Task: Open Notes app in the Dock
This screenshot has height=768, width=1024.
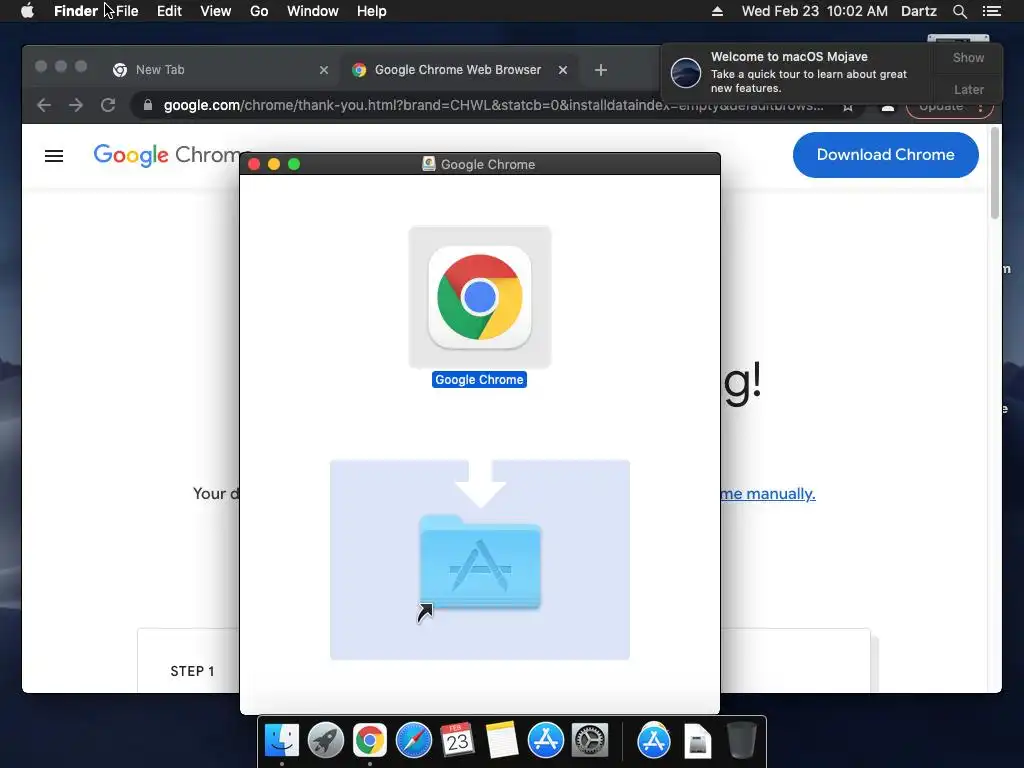Action: pos(502,741)
